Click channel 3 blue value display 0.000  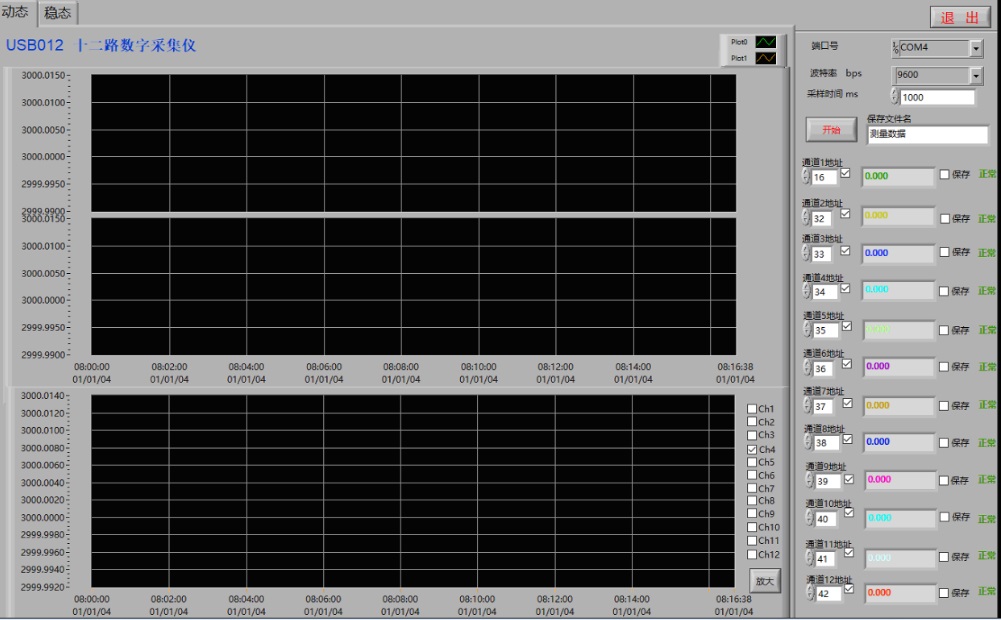898,253
